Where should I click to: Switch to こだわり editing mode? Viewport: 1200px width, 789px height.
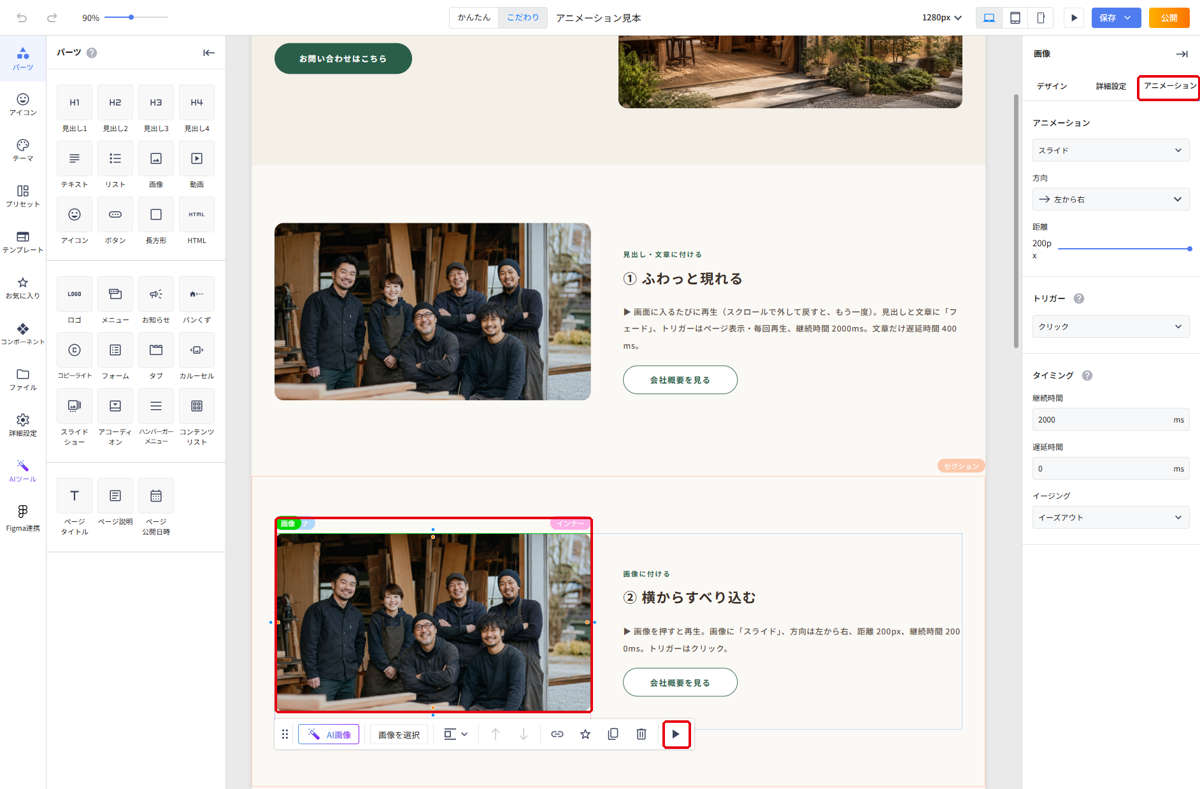click(522, 18)
